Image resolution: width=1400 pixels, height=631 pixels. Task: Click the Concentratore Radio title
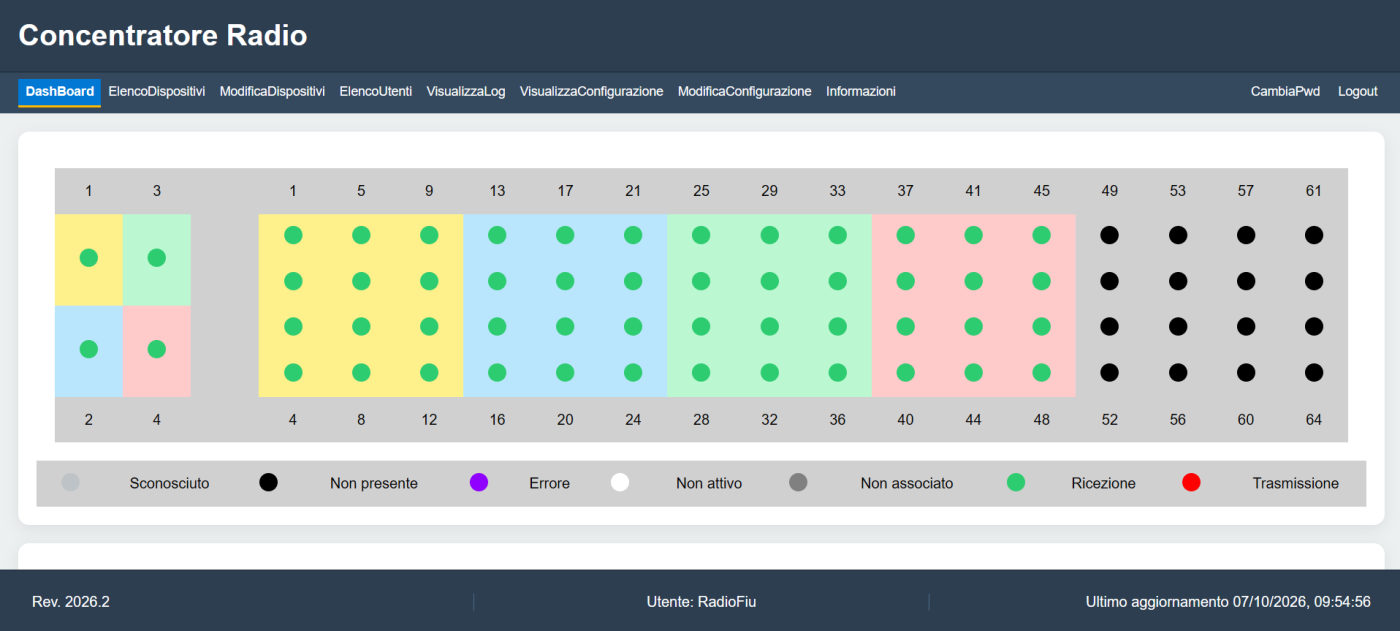[x=163, y=36]
